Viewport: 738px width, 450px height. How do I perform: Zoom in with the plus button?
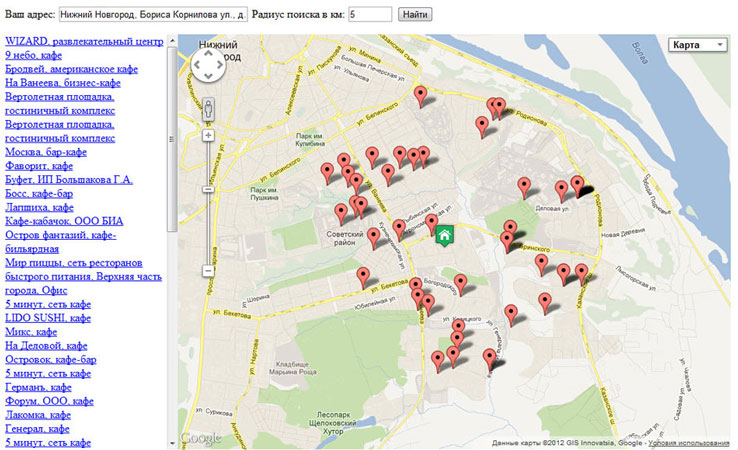pyautogui.click(x=208, y=136)
